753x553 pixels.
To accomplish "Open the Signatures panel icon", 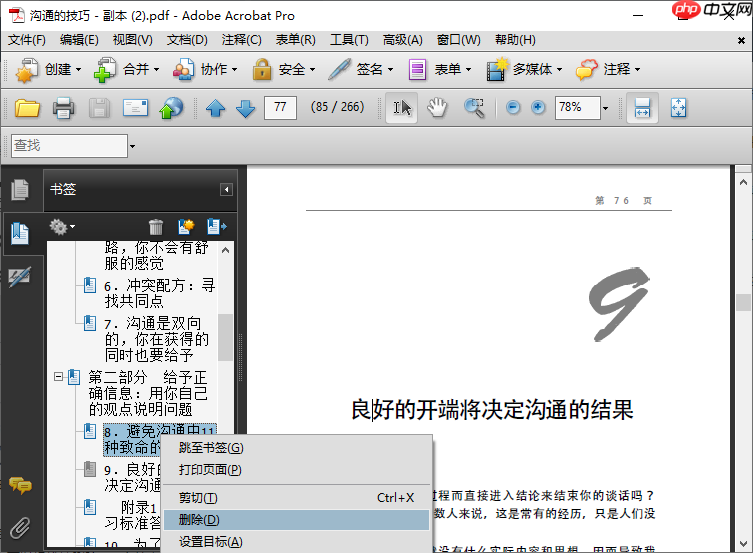I will click(20, 276).
